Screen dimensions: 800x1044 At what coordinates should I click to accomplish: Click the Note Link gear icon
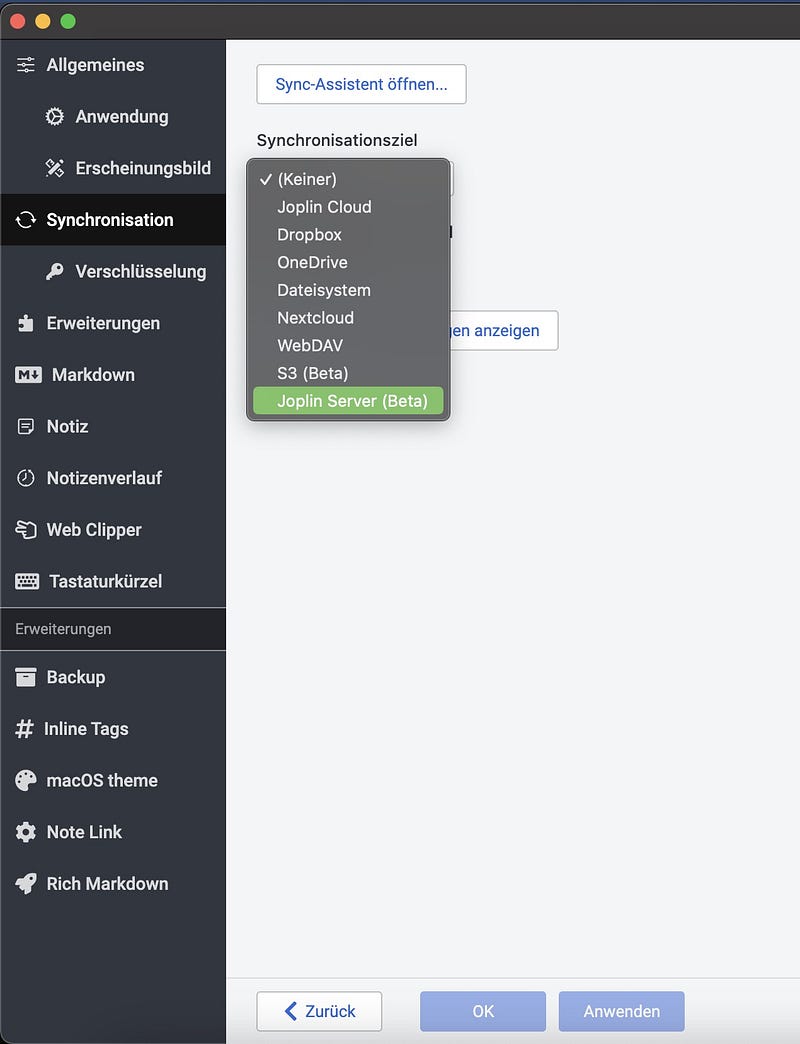25,832
